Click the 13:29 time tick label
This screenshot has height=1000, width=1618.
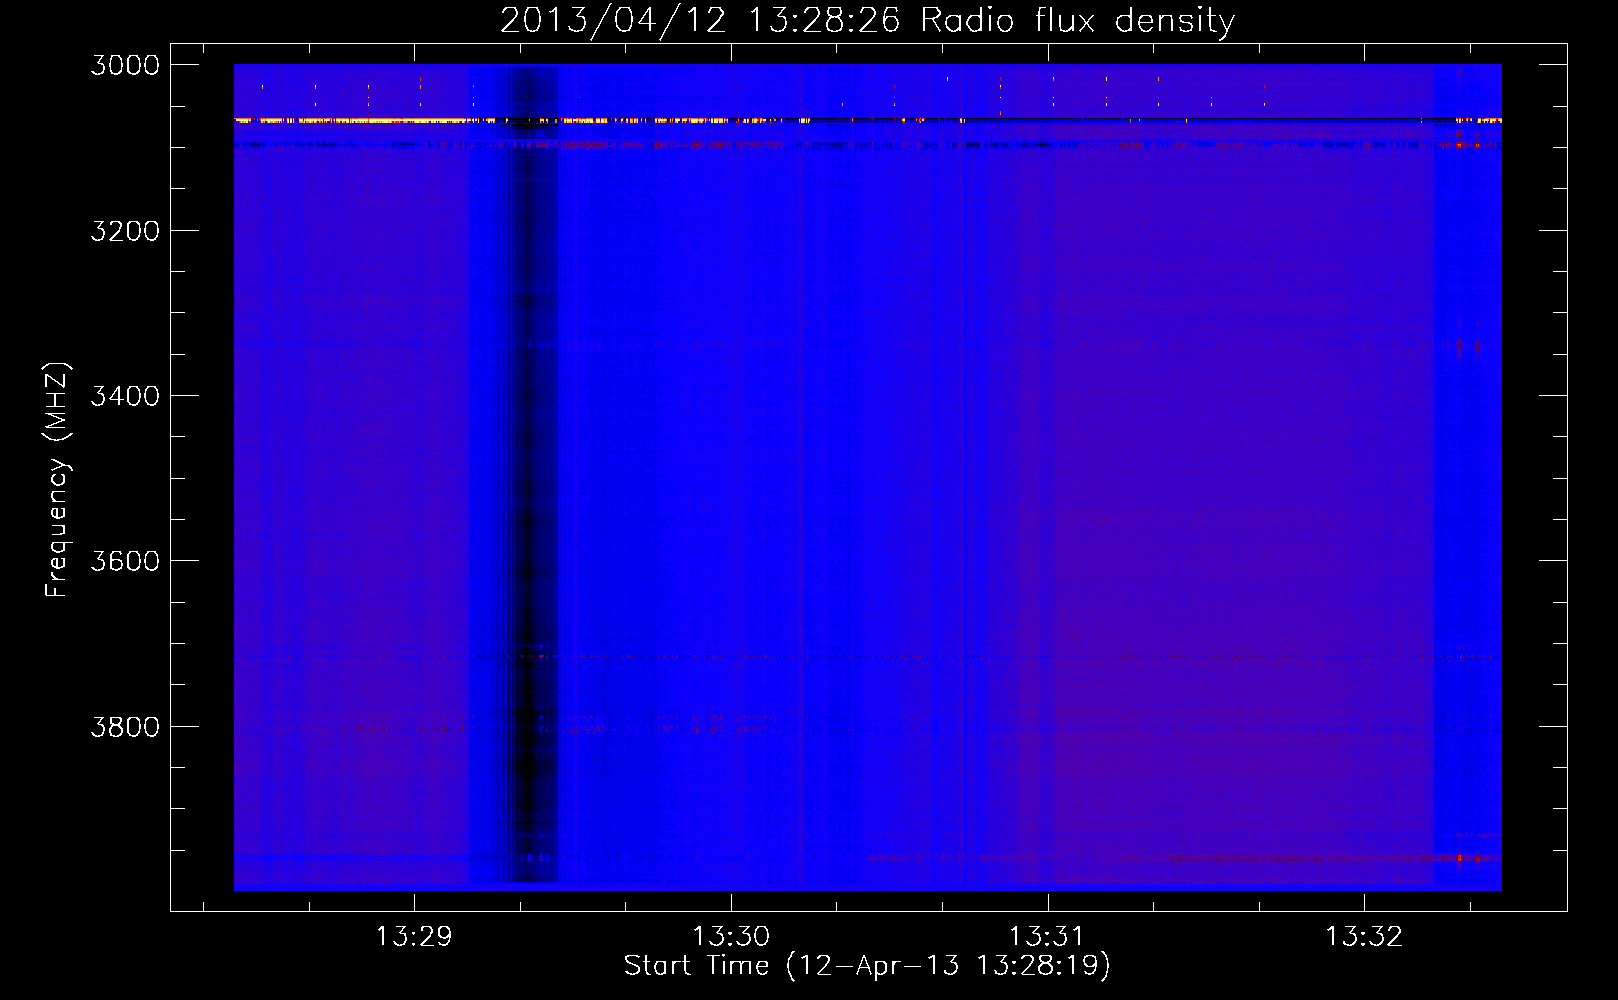[414, 937]
